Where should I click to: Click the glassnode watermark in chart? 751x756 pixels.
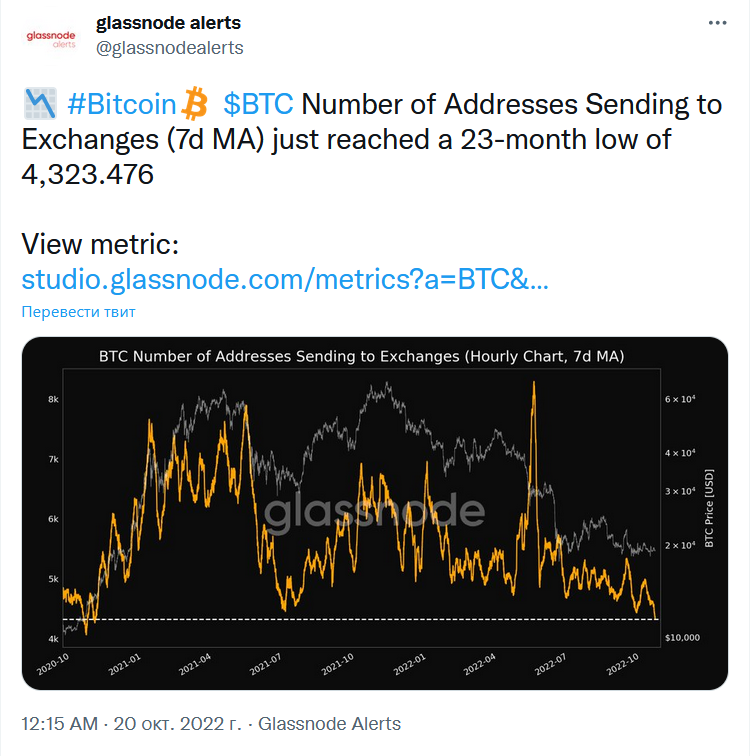[374, 511]
